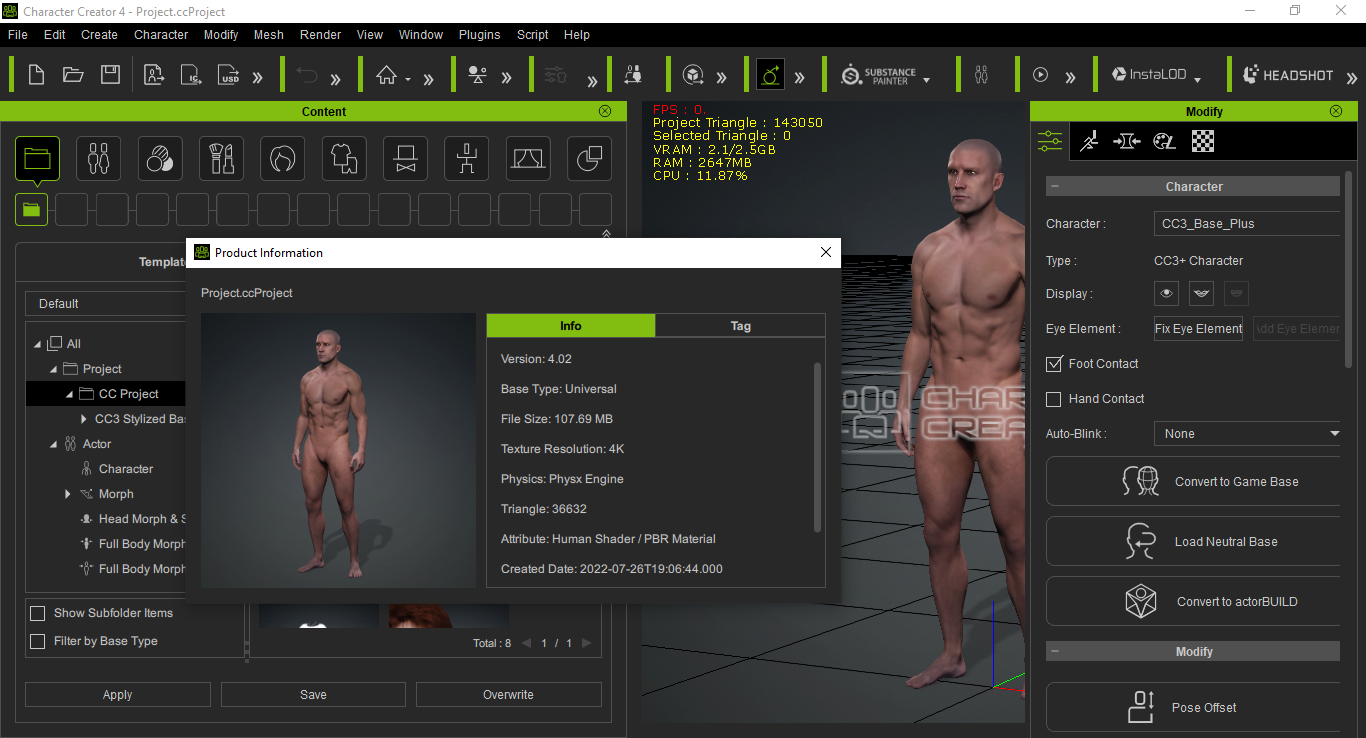Image resolution: width=1366 pixels, height=738 pixels.
Task: Click the character preview thumbnail in dialog
Action: [338, 450]
